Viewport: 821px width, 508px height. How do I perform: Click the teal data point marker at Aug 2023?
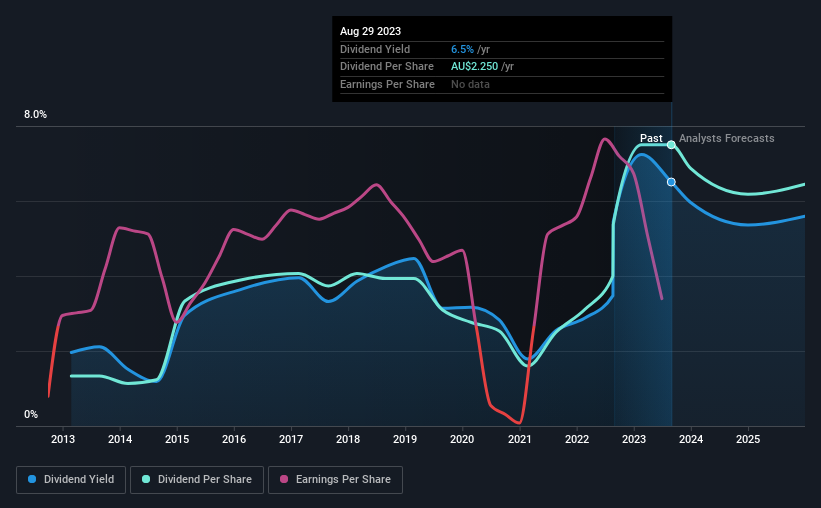[671, 145]
